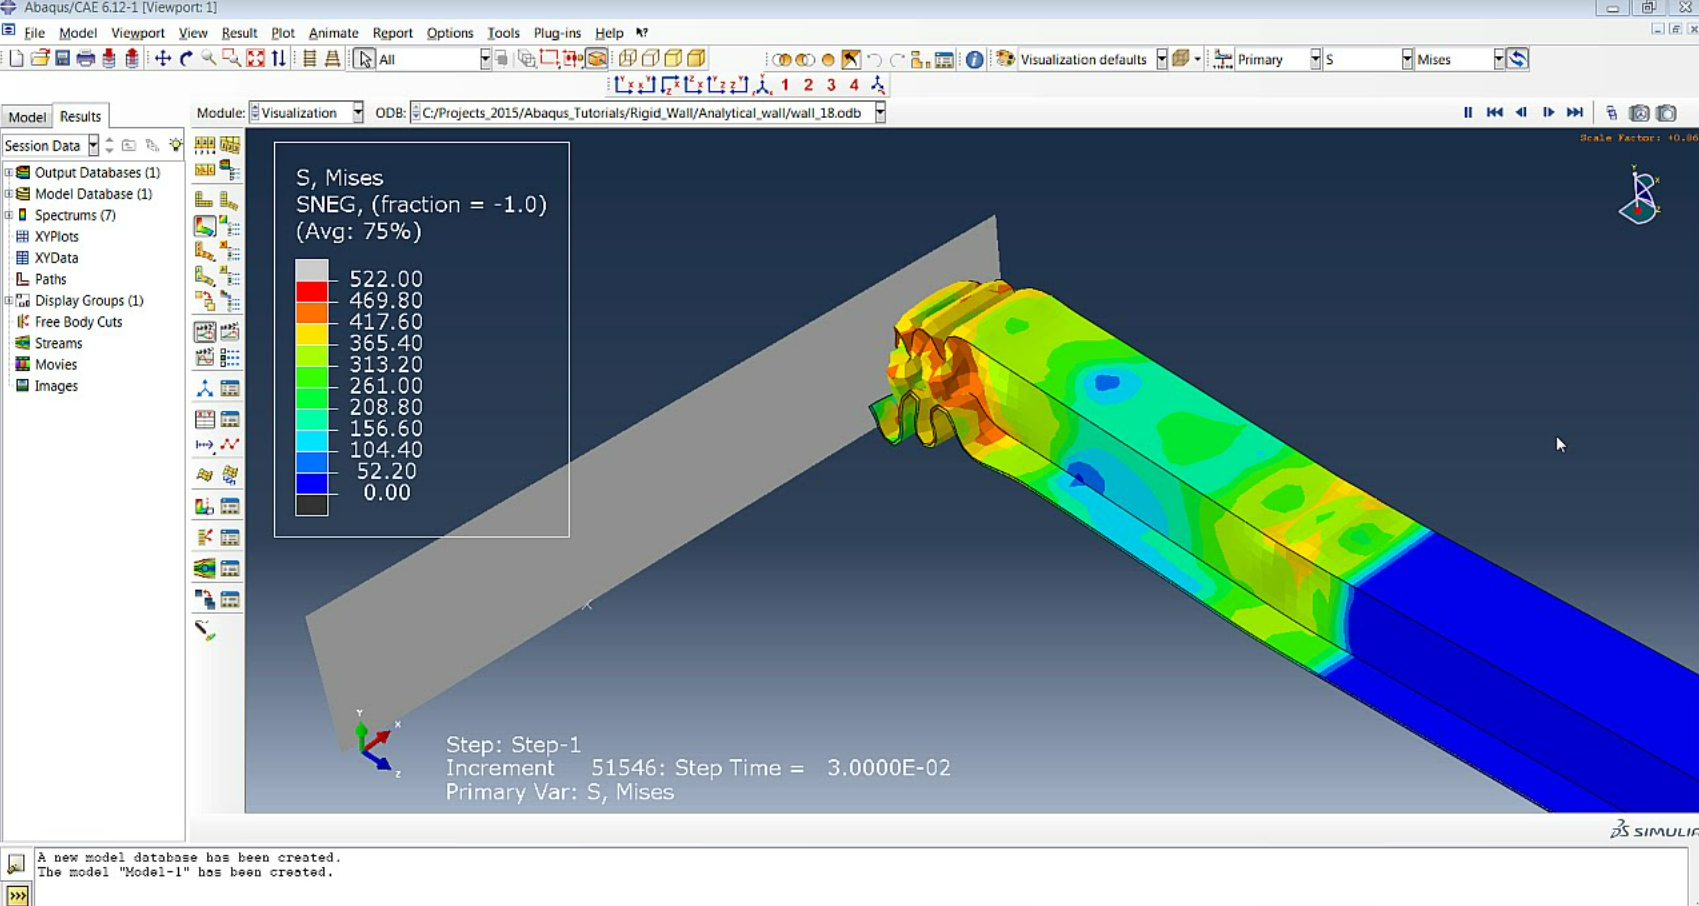This screenshot has height=906, width=1699.
Task: Save the model database with floppy icon
Action: 62,59
